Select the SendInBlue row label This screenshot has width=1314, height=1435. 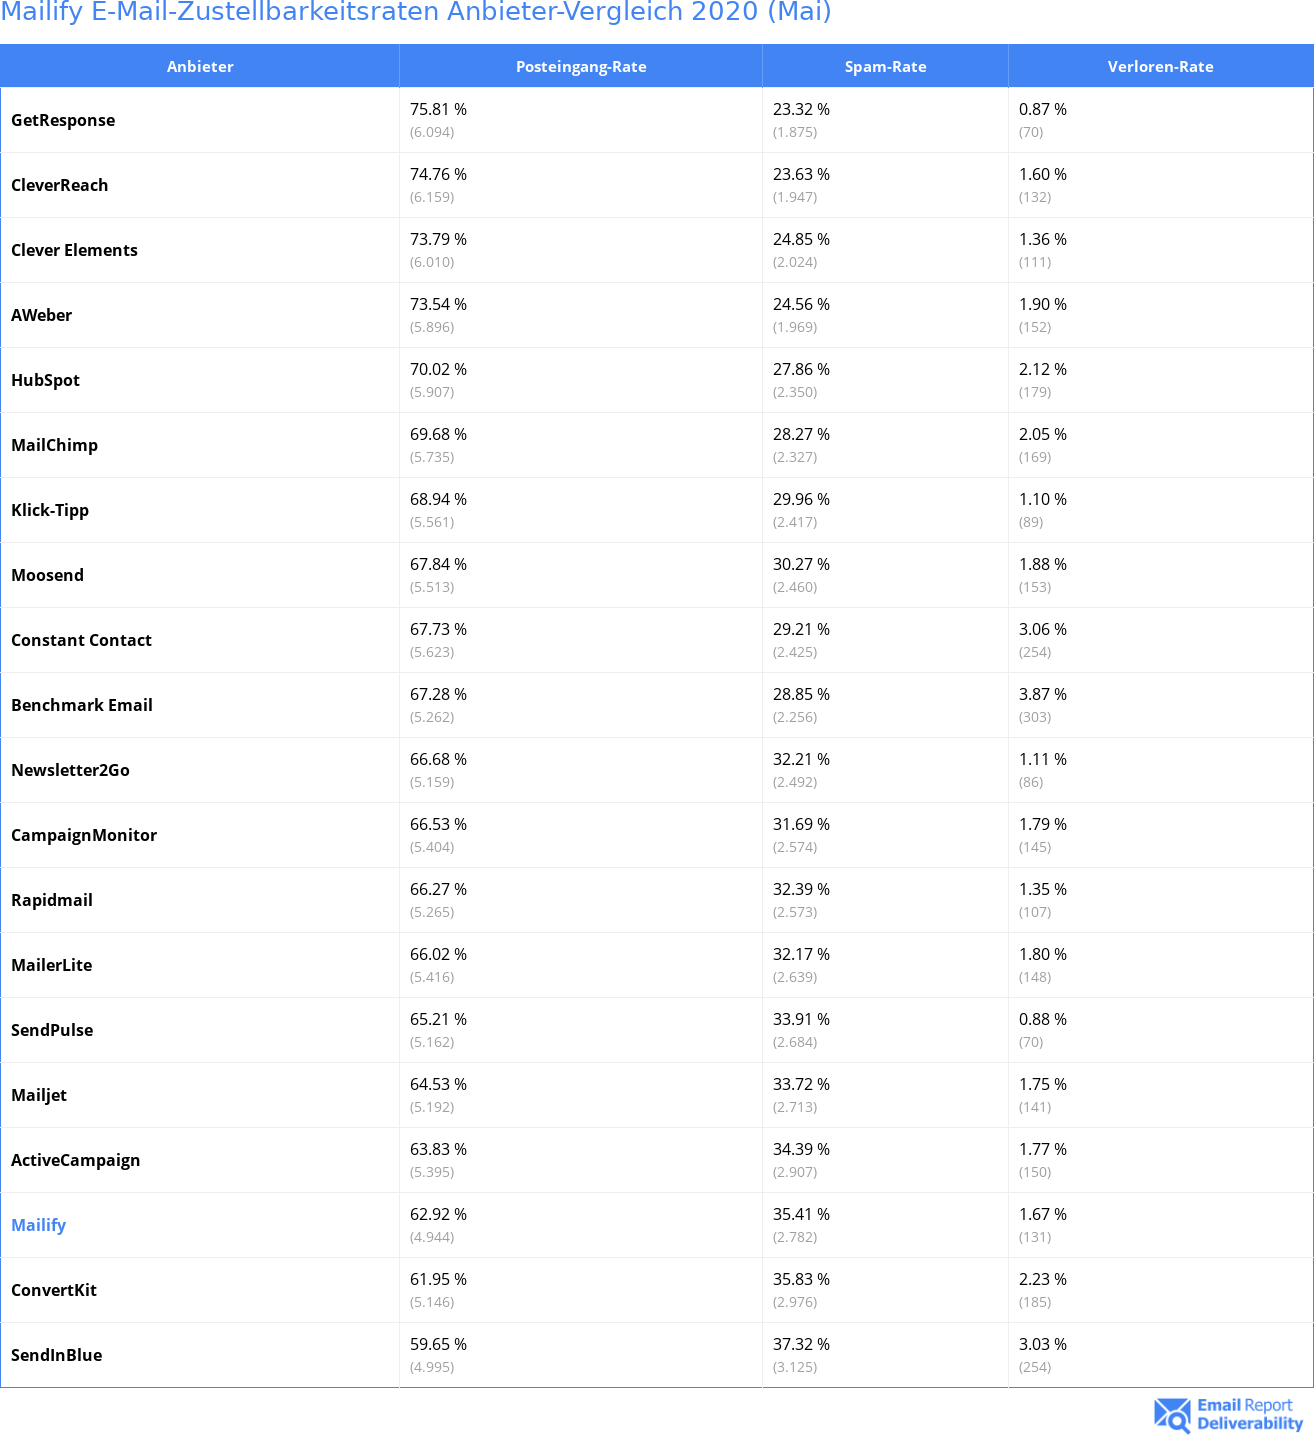pos(56,1355)
